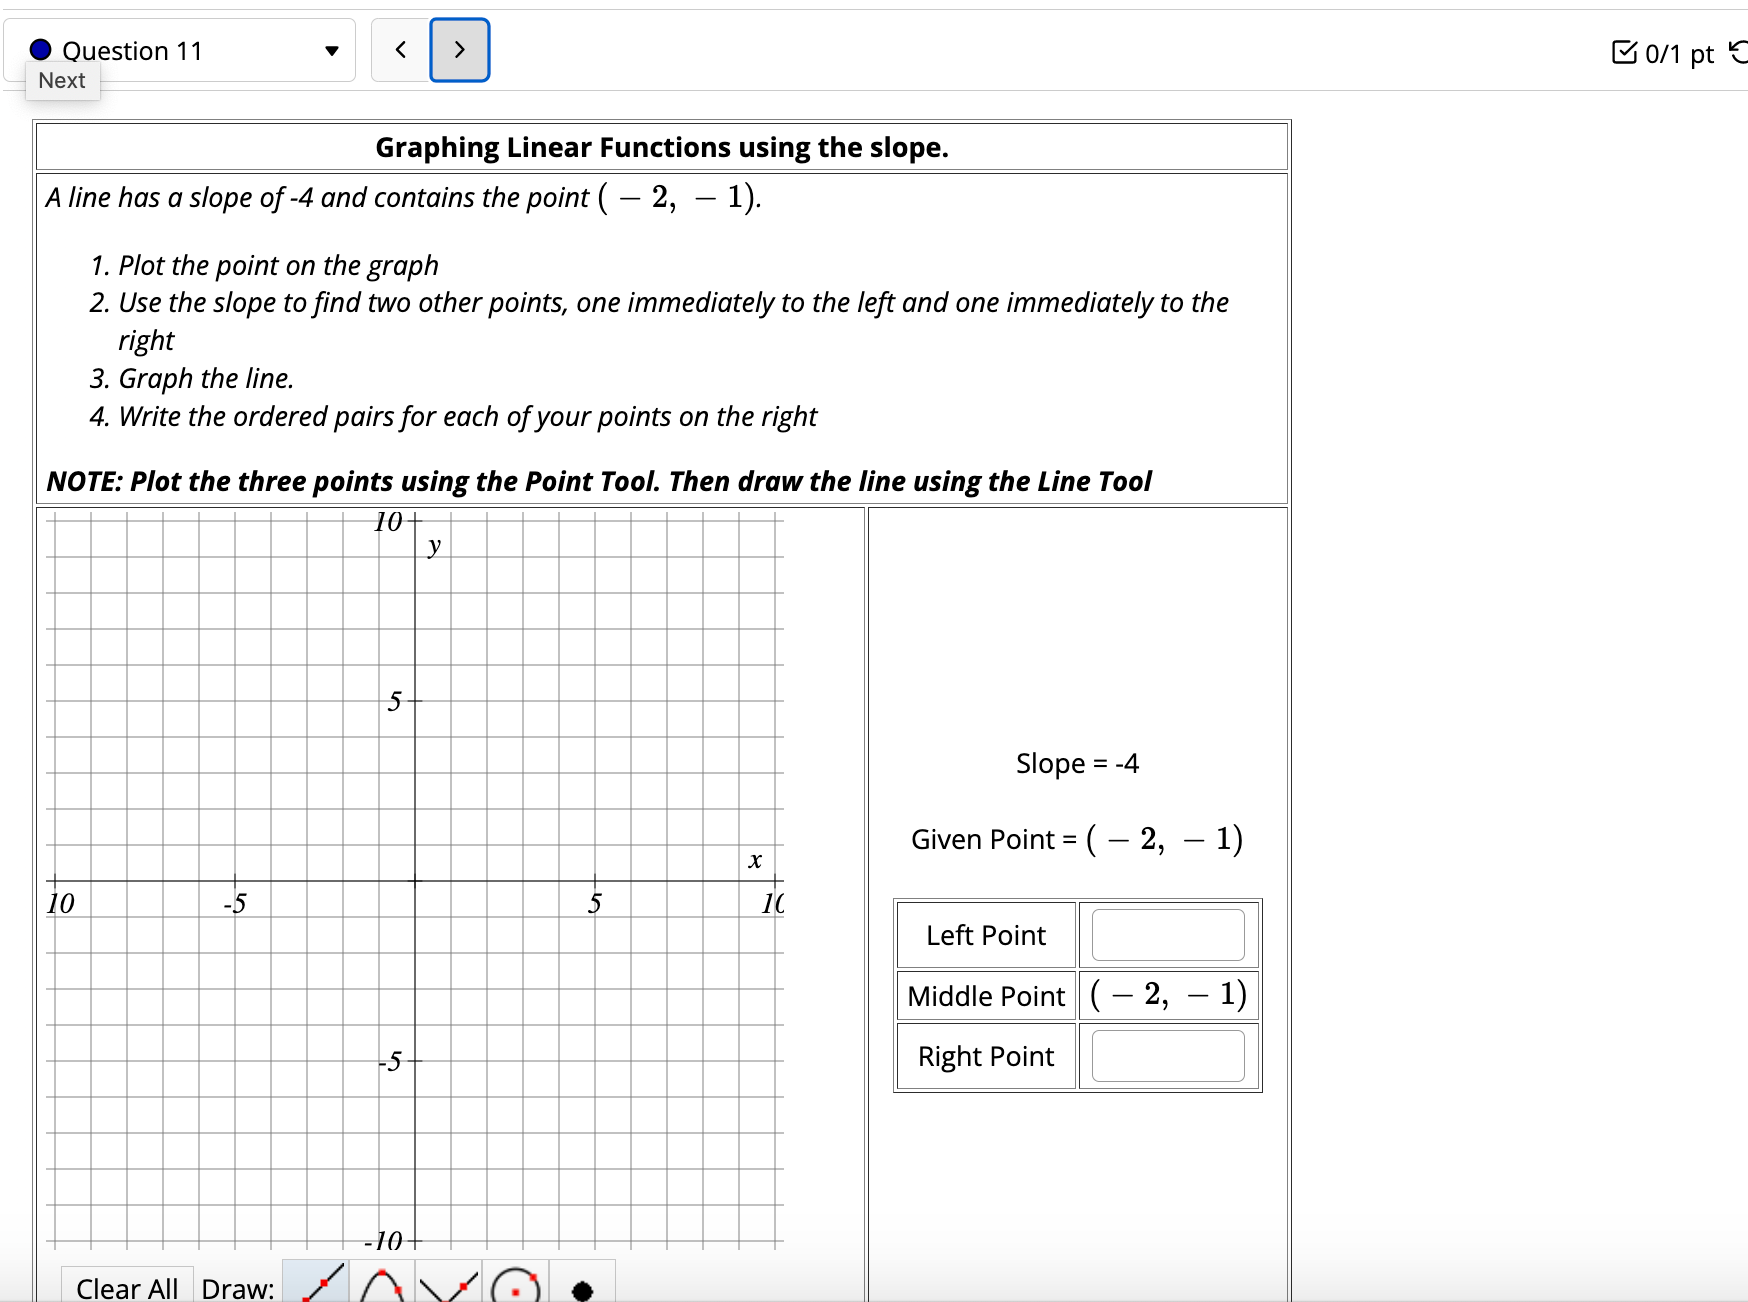The width and height of the screenshot is (1748, 1302).
Task: Select the Point tool
Action: click(580, 1287)
